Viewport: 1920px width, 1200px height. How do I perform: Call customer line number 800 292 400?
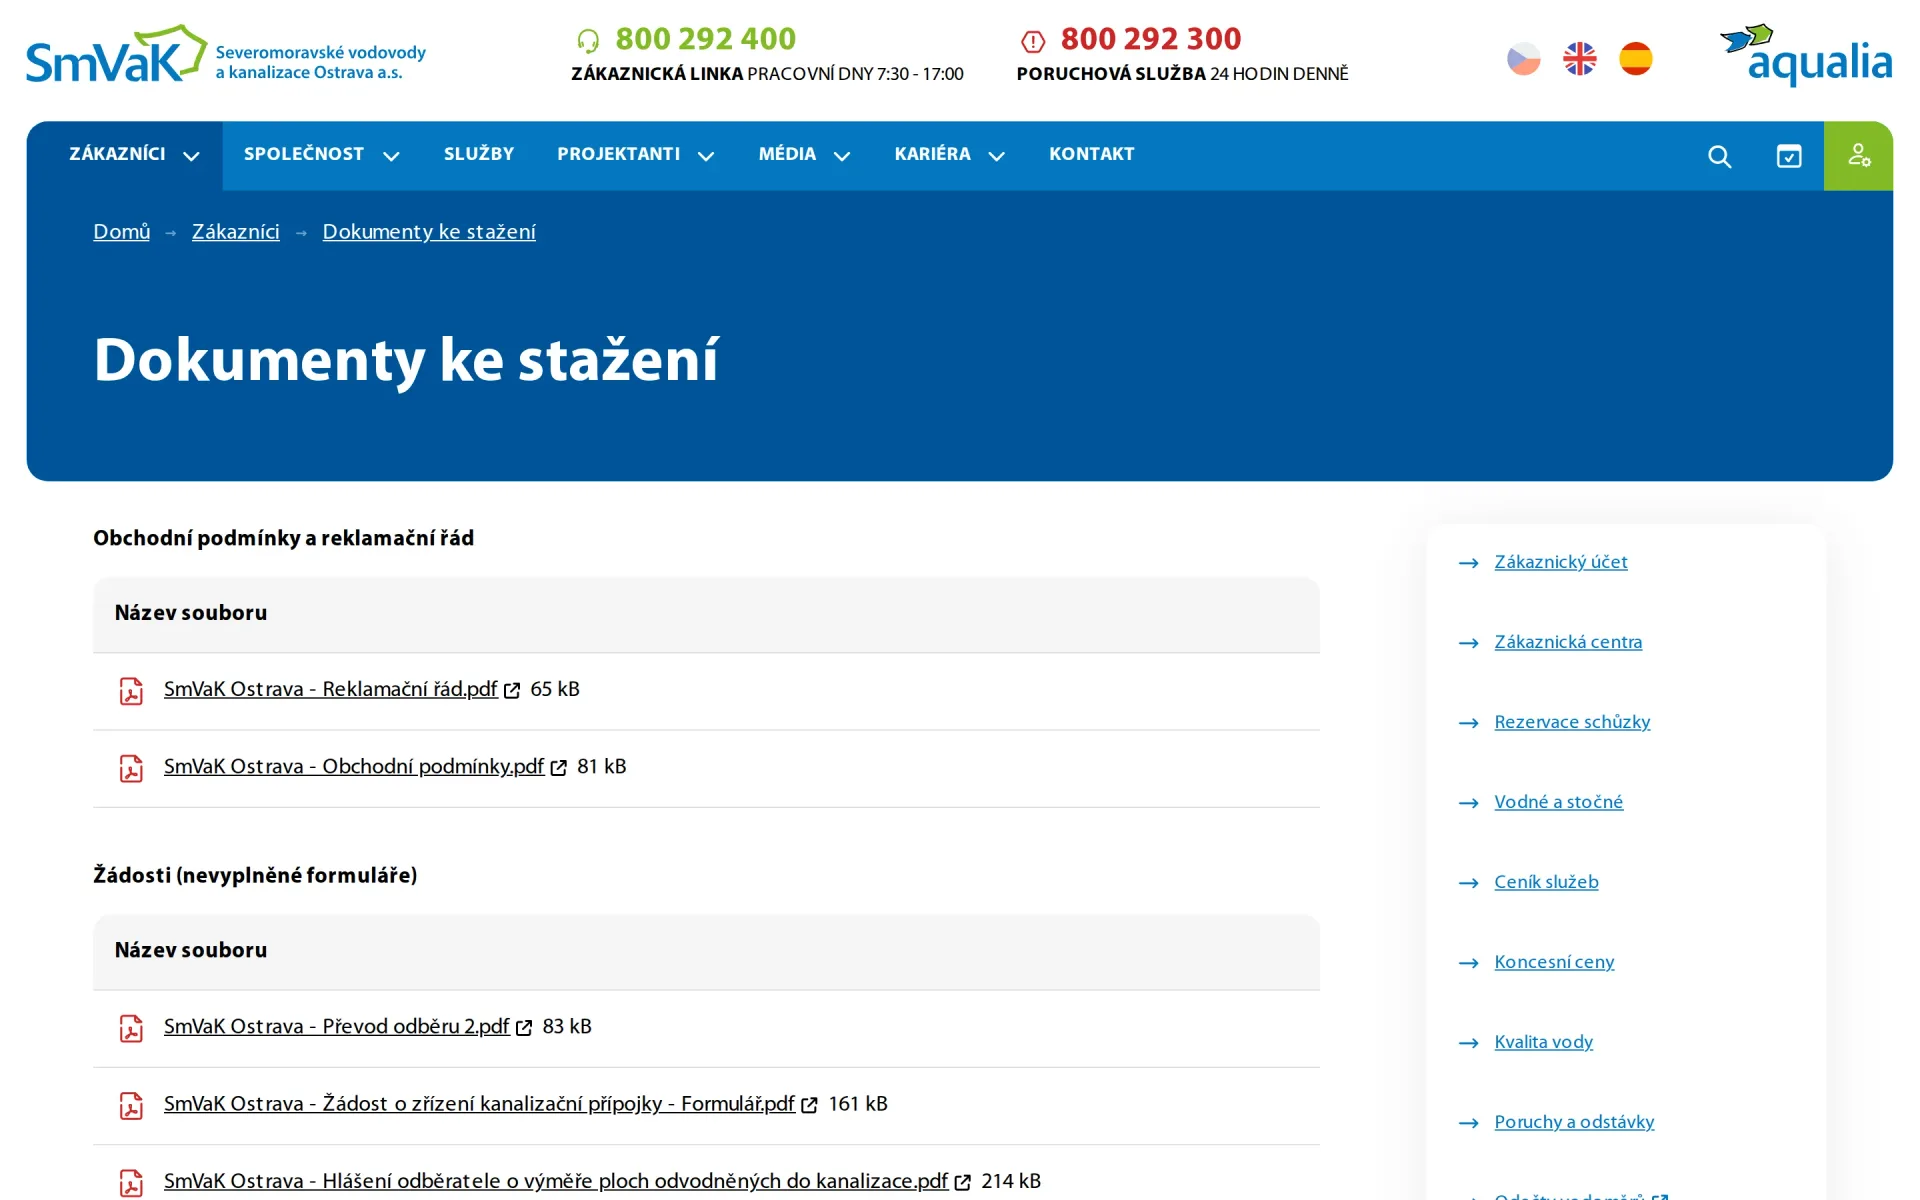(706, 39)
